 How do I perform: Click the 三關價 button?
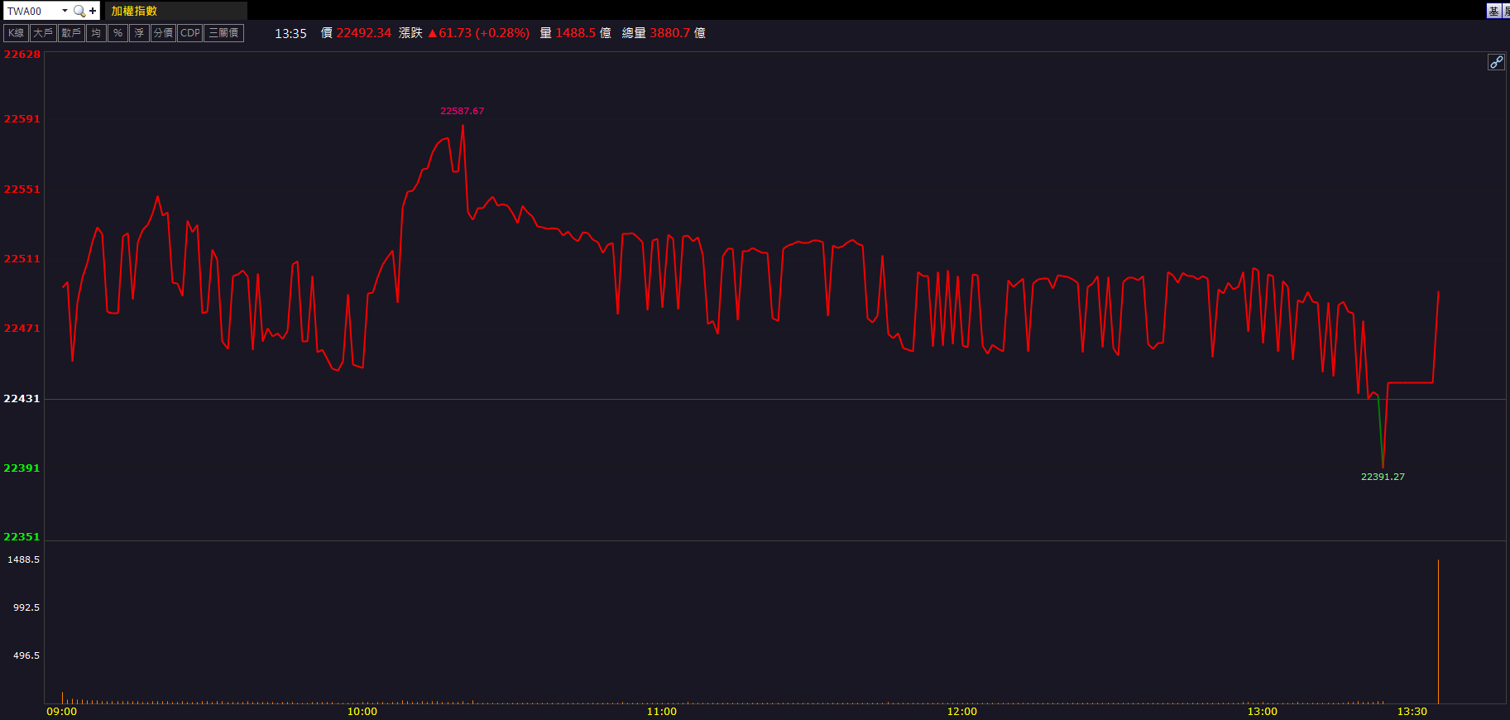coord(224,33)
